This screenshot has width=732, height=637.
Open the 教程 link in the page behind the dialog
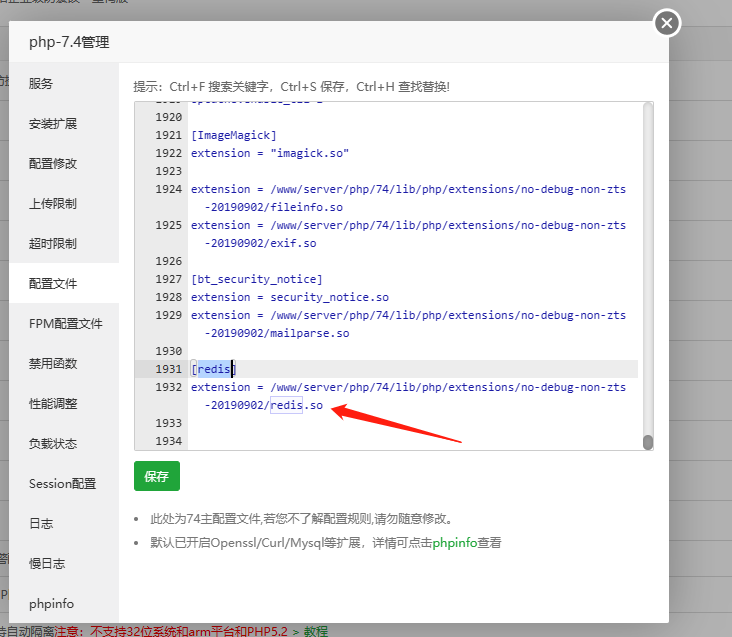[x=316, y=631]
